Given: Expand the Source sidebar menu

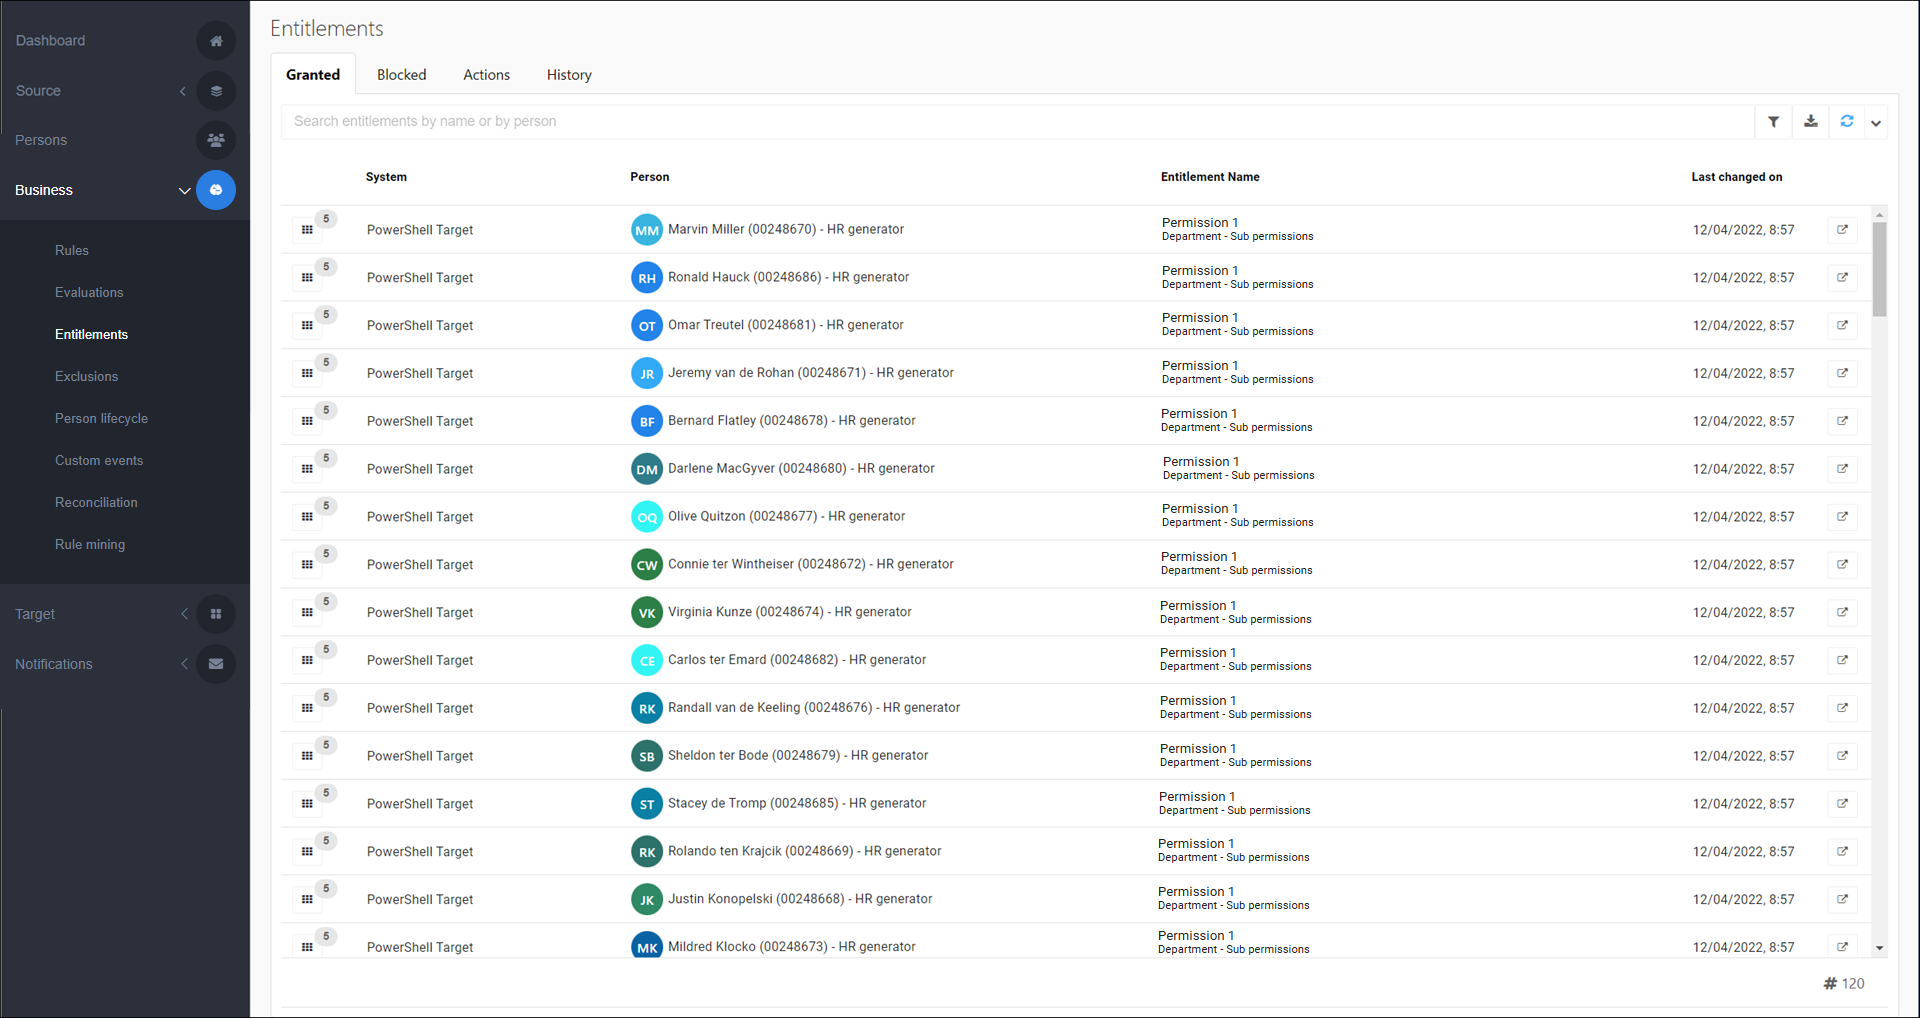Looking at the screenshot, I should pyautogui.click(x=183, y=91).
